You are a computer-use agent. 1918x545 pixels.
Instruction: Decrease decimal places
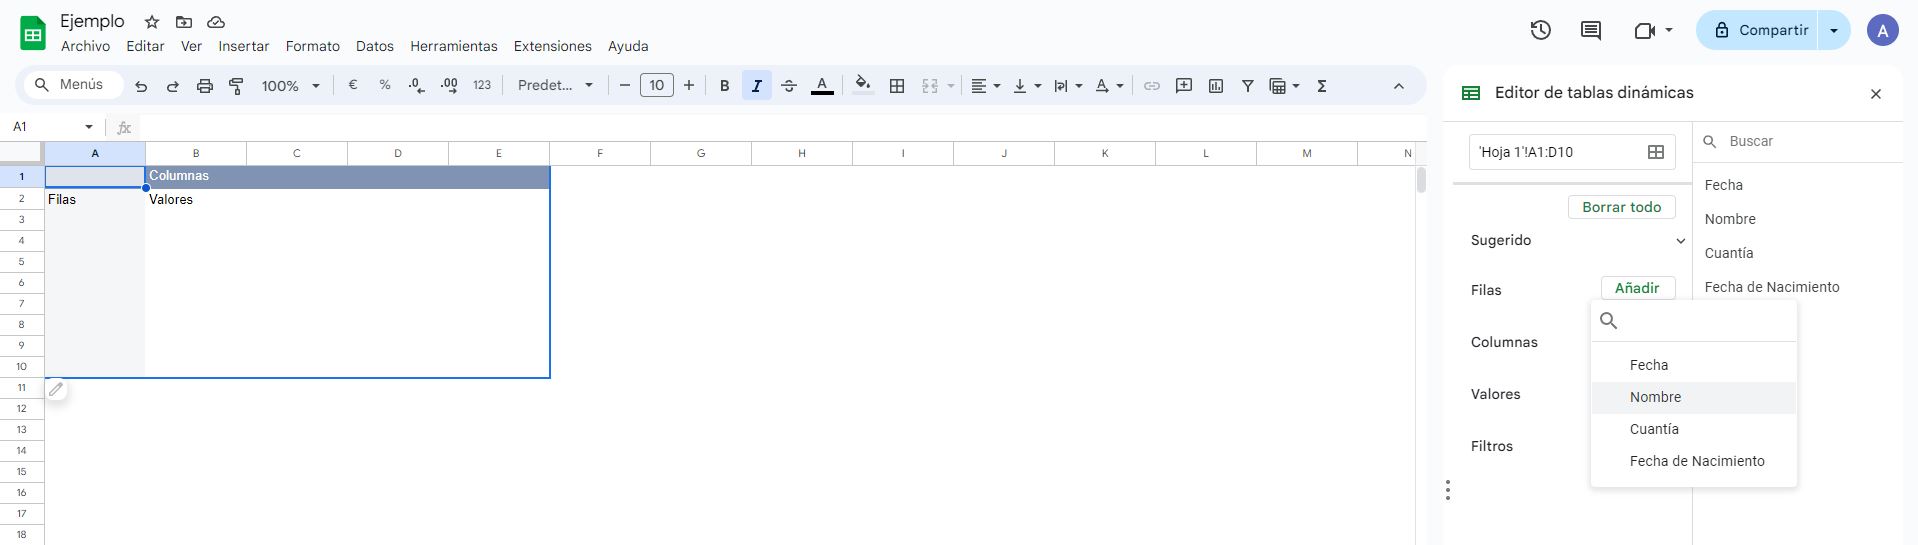[416, 85]
